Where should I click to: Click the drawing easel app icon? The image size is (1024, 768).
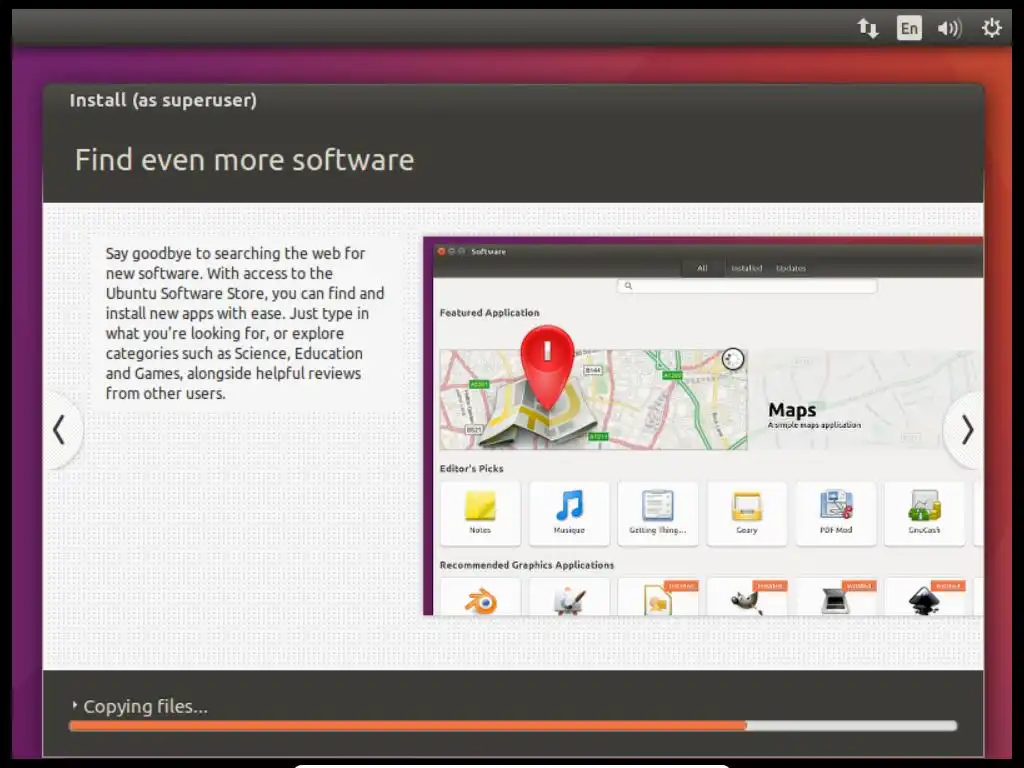pyautogui.click(x=569, y=601)
